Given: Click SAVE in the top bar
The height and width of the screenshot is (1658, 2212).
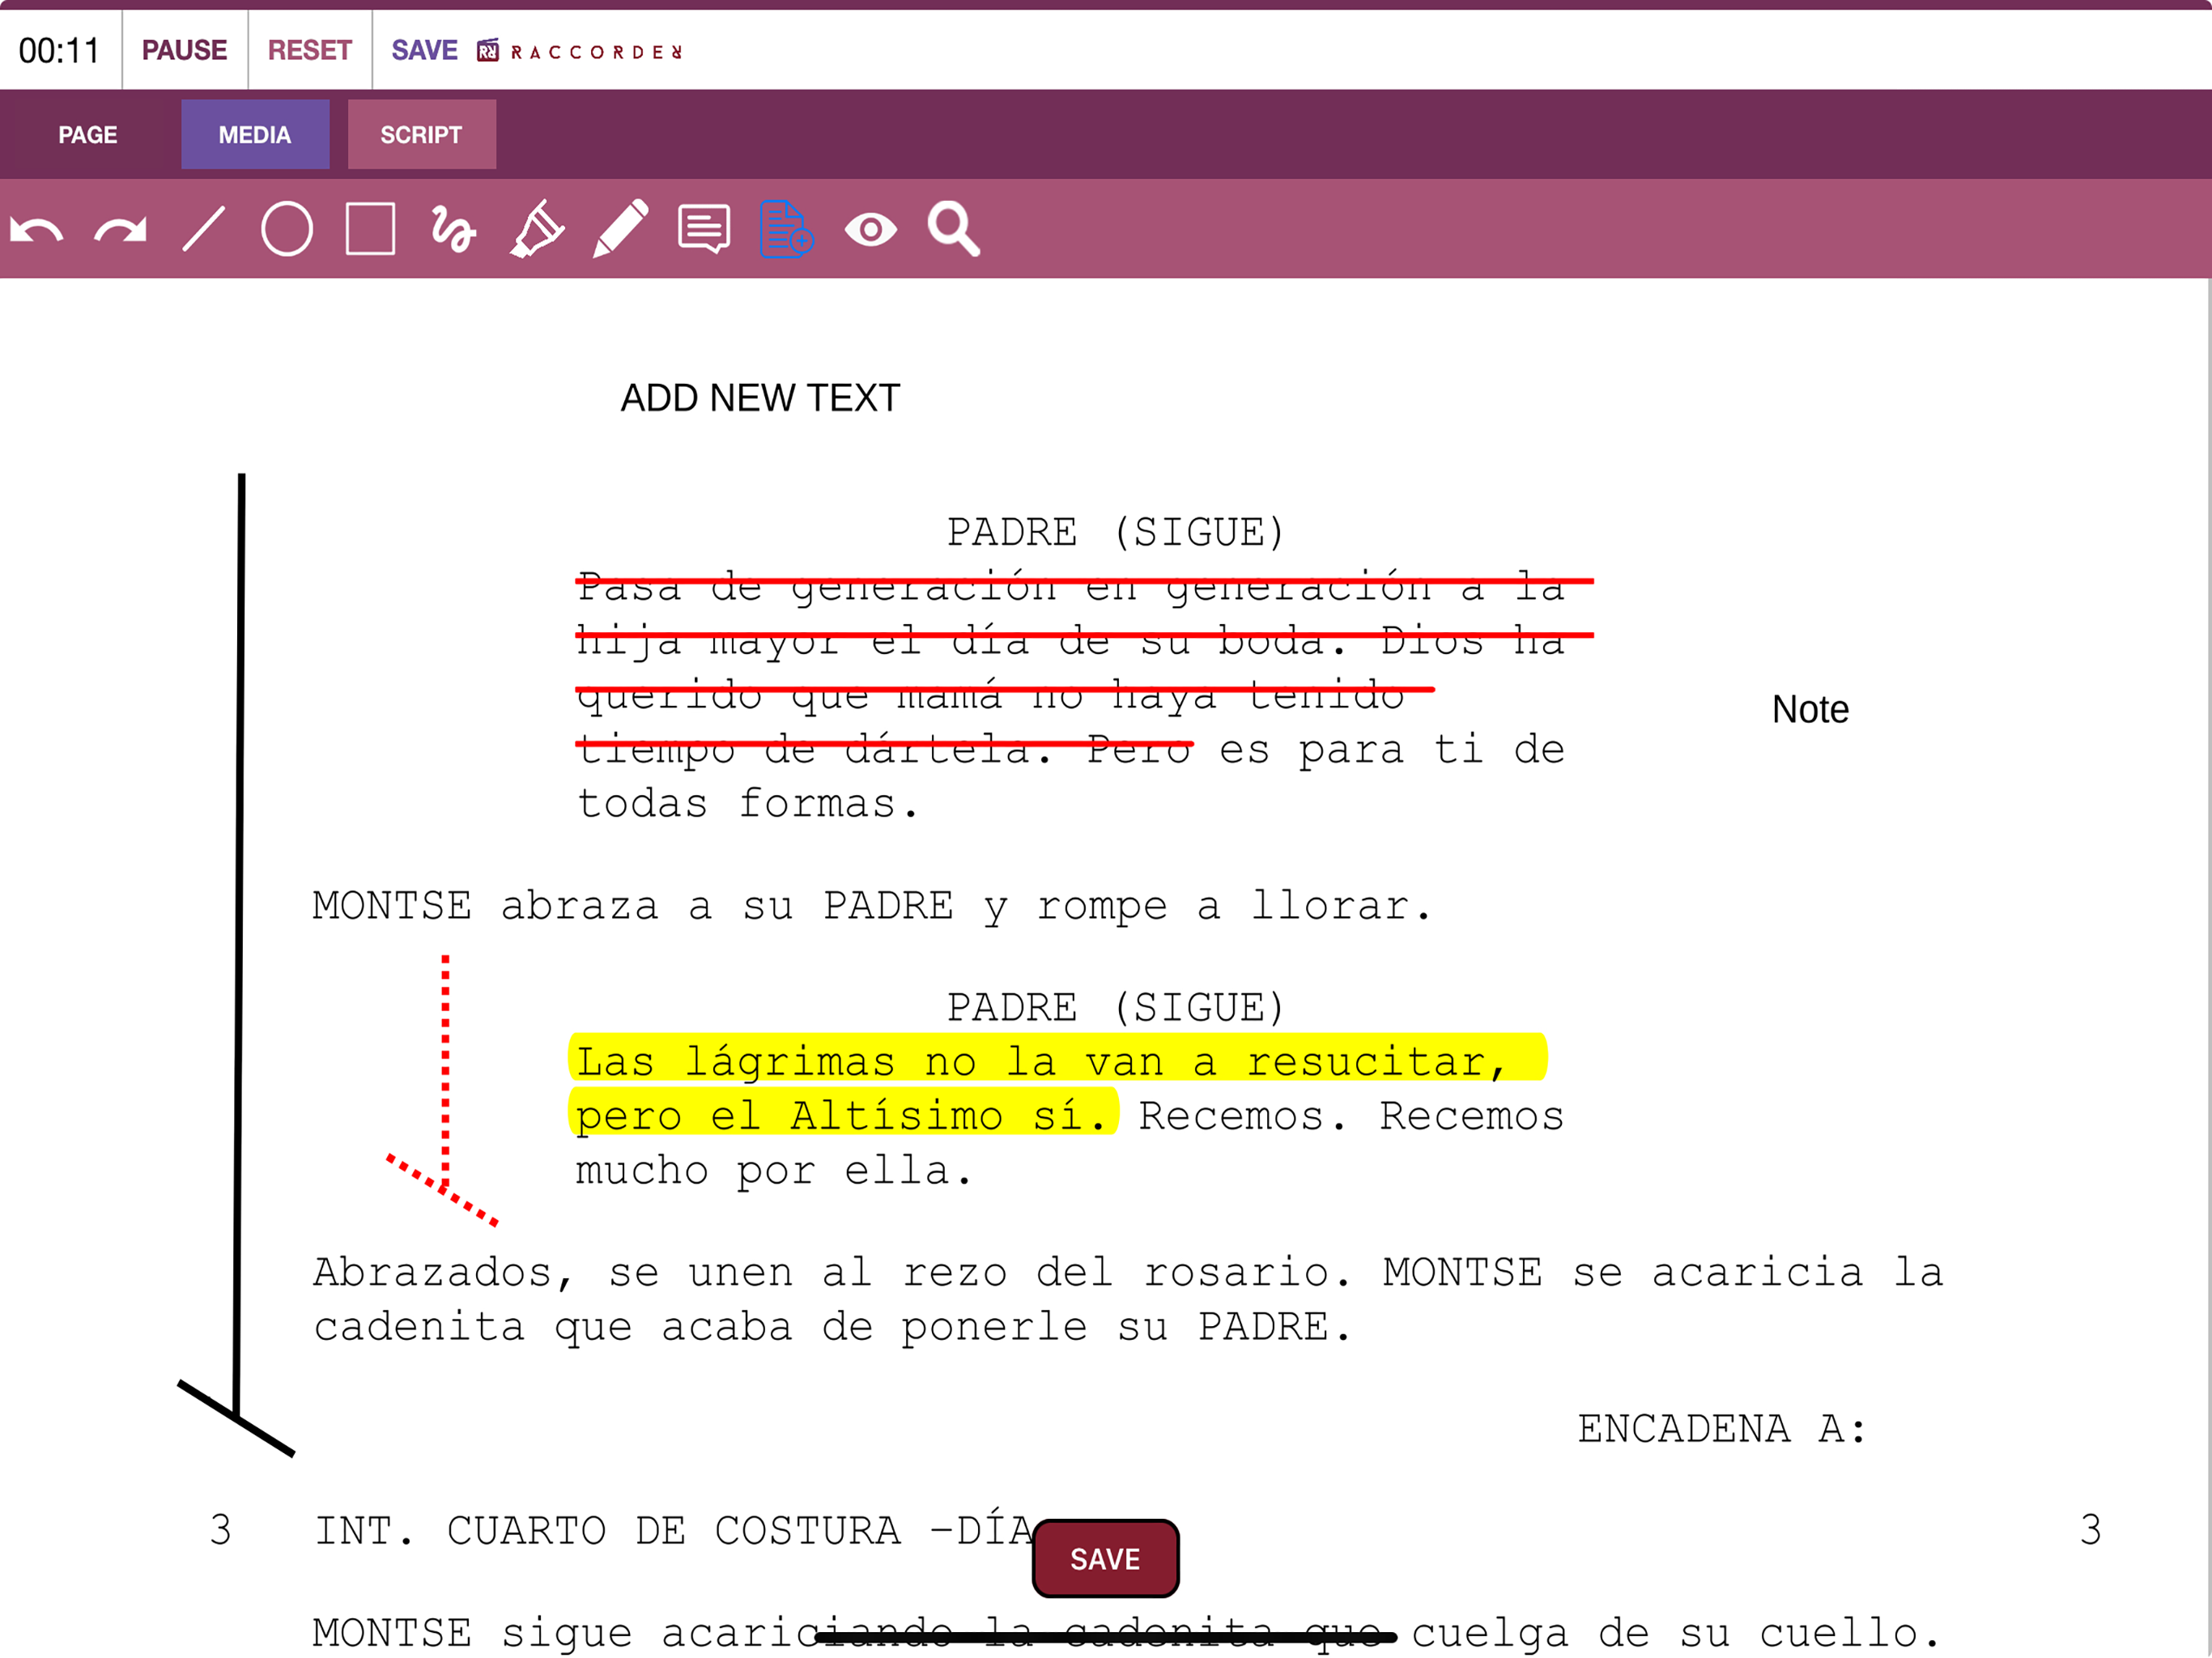Looking at the screenshot, I should 424,50.
